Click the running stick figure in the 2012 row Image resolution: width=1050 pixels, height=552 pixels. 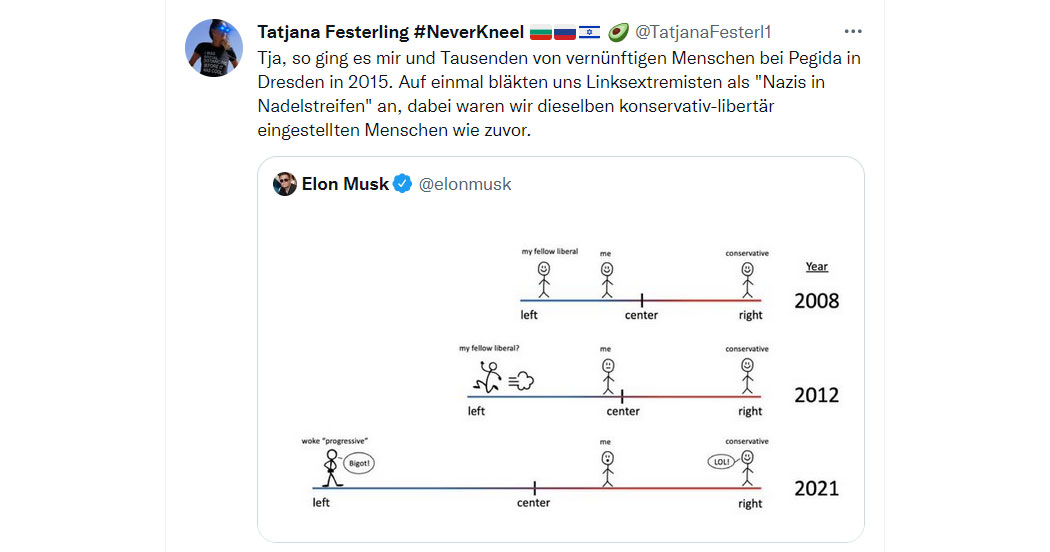click(x=488, y=377)
